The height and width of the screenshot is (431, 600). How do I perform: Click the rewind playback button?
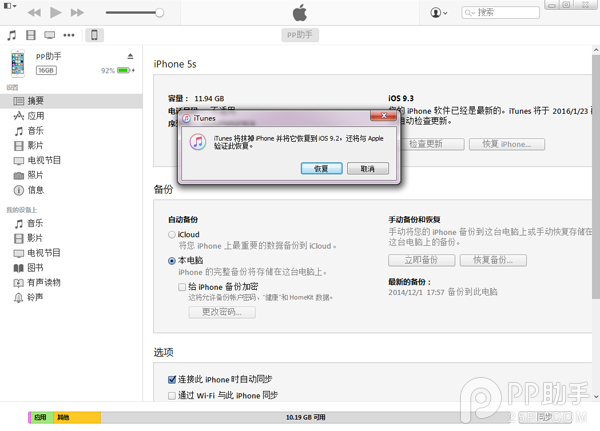(x=34, y=13)
